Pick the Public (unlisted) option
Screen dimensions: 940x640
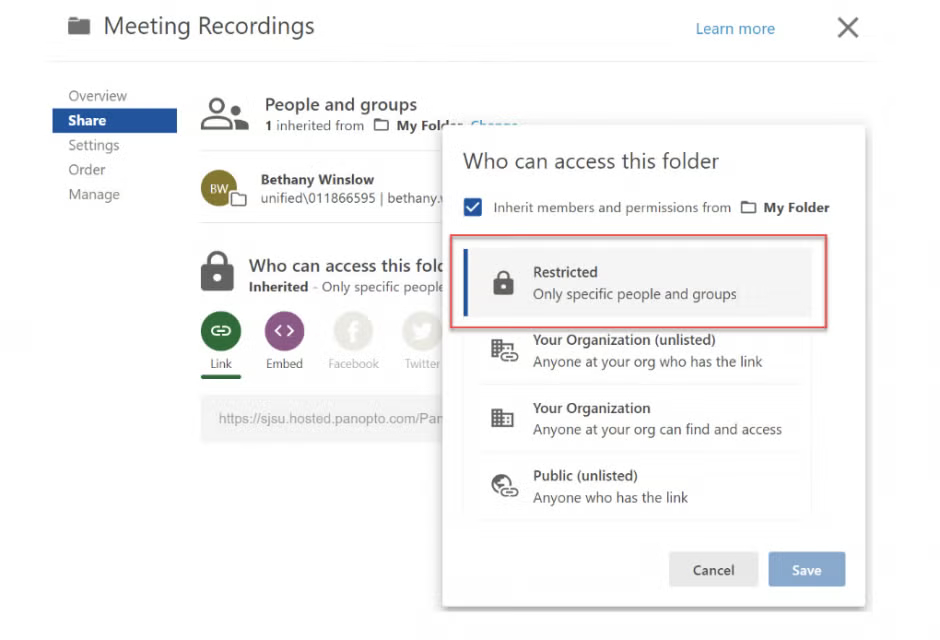click(638, 486)
